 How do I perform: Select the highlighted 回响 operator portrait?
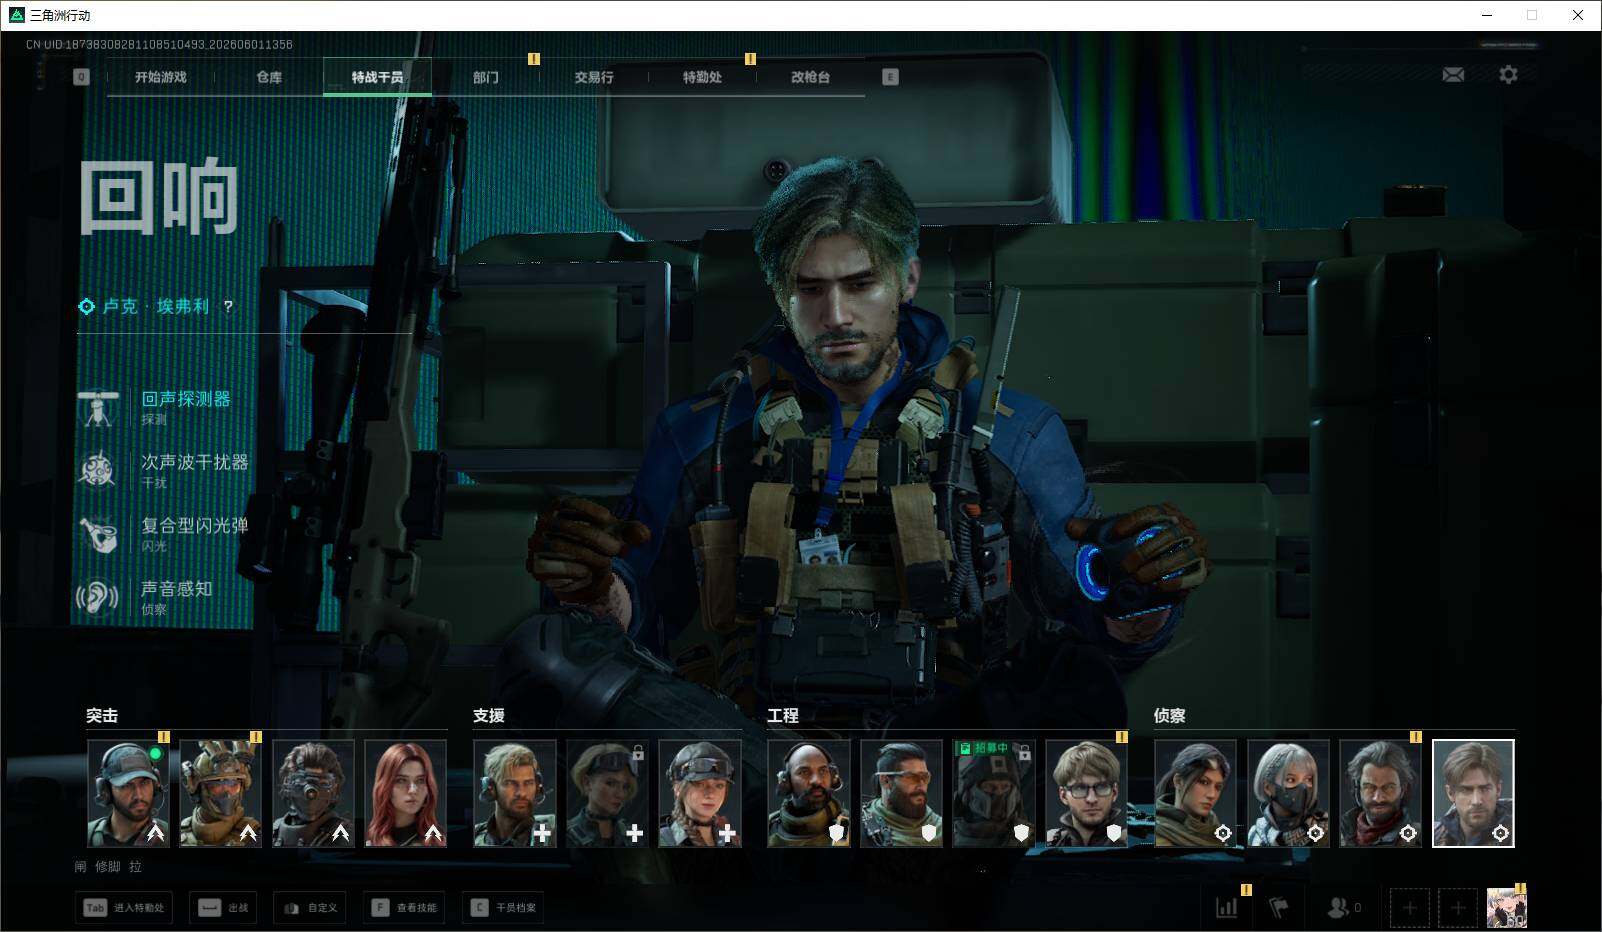point(1473,794)
